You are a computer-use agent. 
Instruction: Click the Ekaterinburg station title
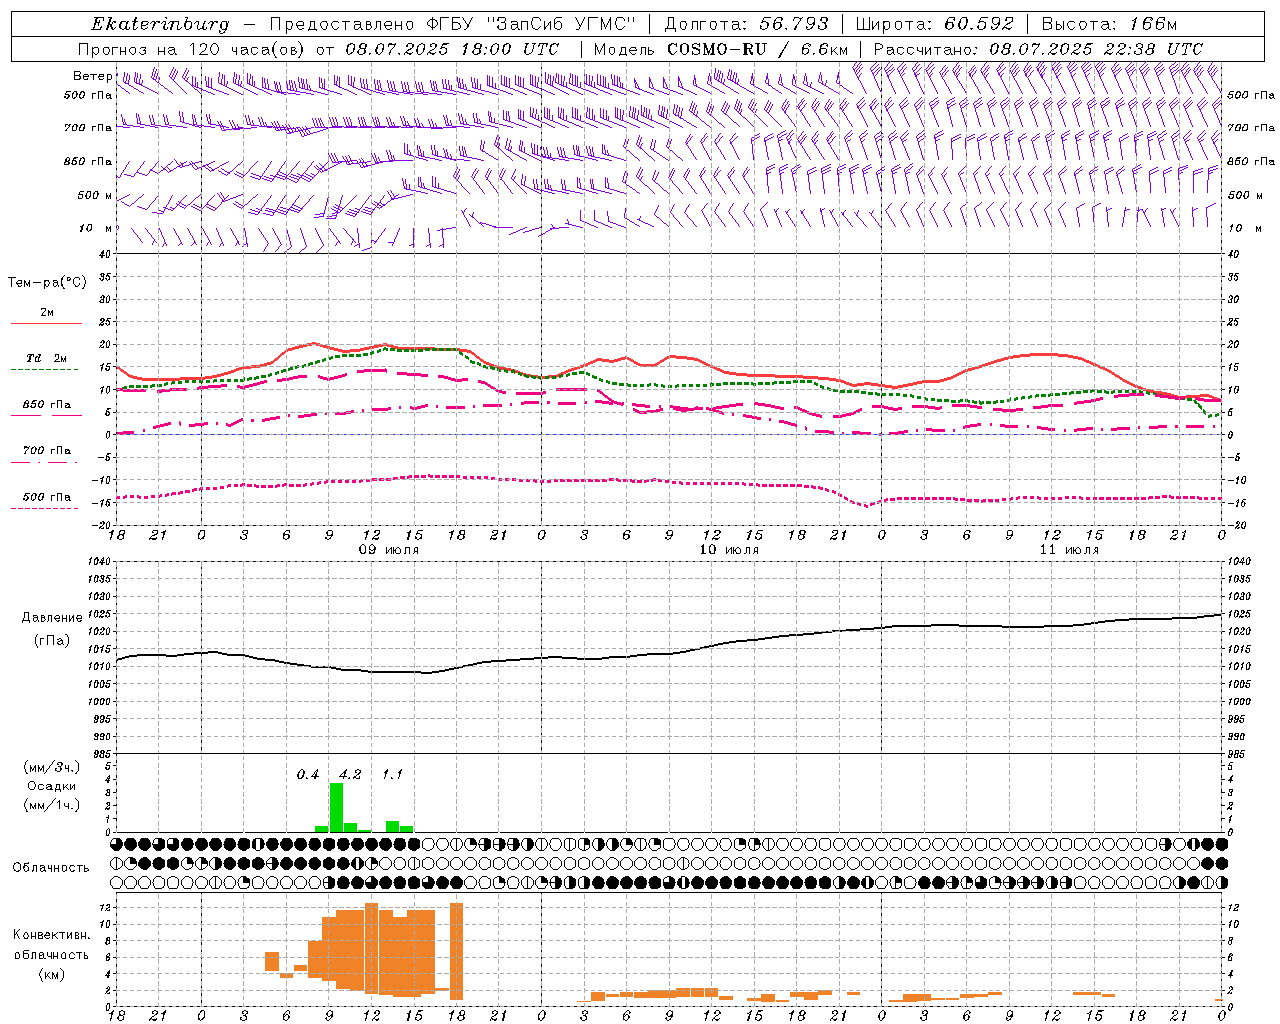(x=160, y=24)
